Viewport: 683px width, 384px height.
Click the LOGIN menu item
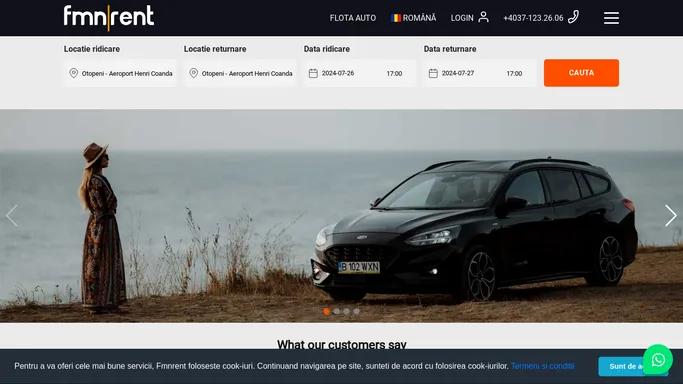click(462, 18)
